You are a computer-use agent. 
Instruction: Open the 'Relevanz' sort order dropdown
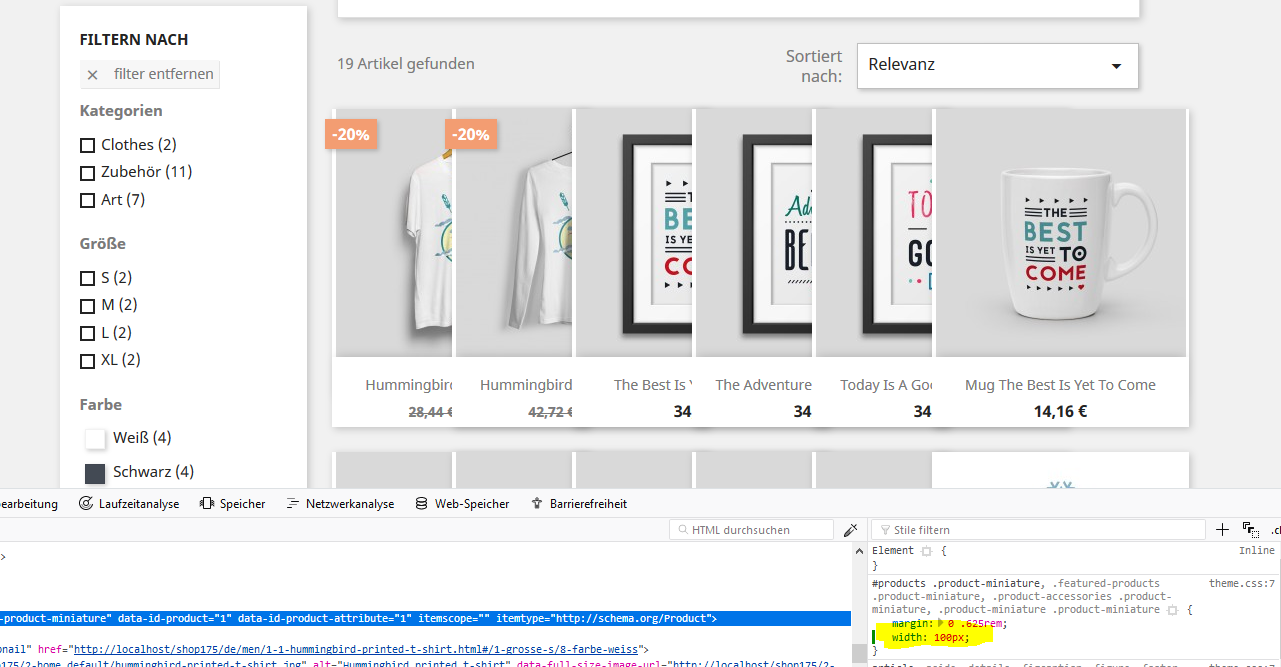tap(997, 65)
